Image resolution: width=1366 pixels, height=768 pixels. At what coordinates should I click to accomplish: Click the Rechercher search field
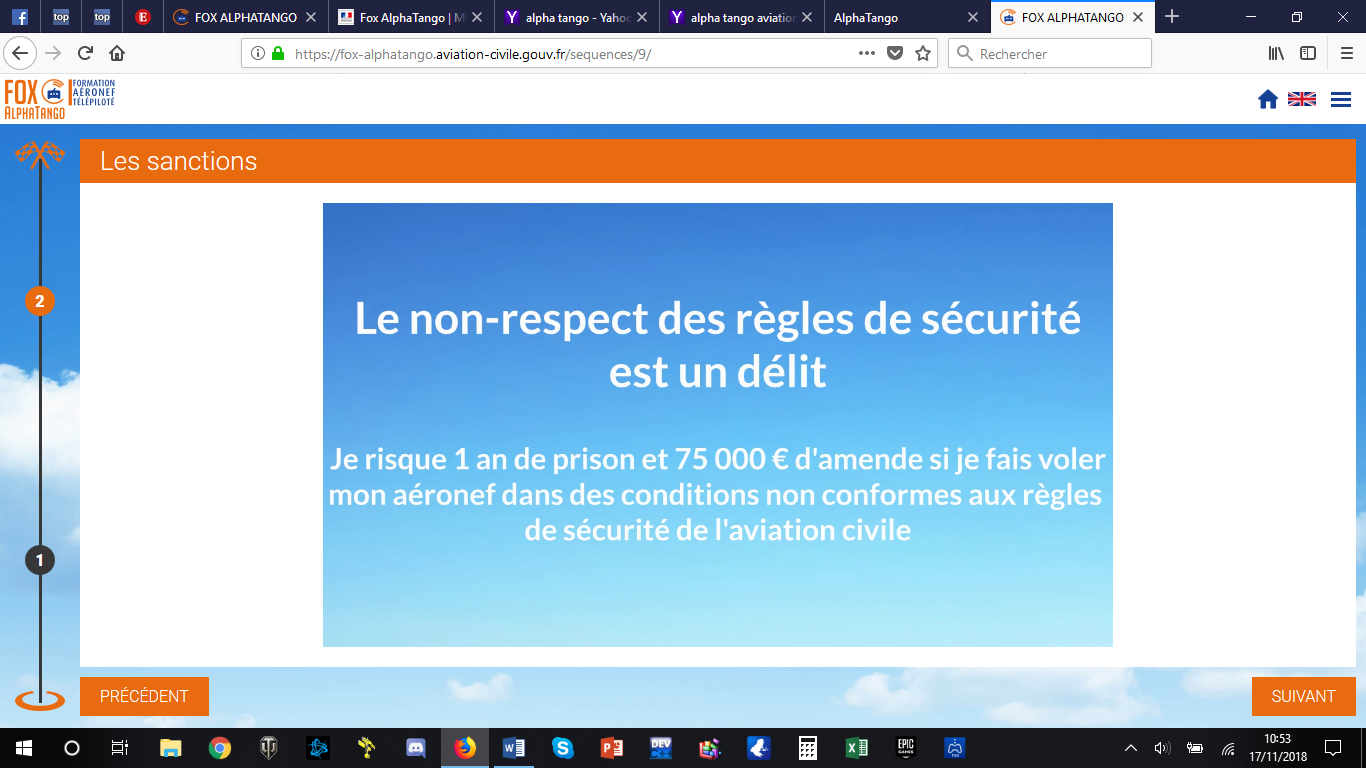click(x=1050, y=54)
